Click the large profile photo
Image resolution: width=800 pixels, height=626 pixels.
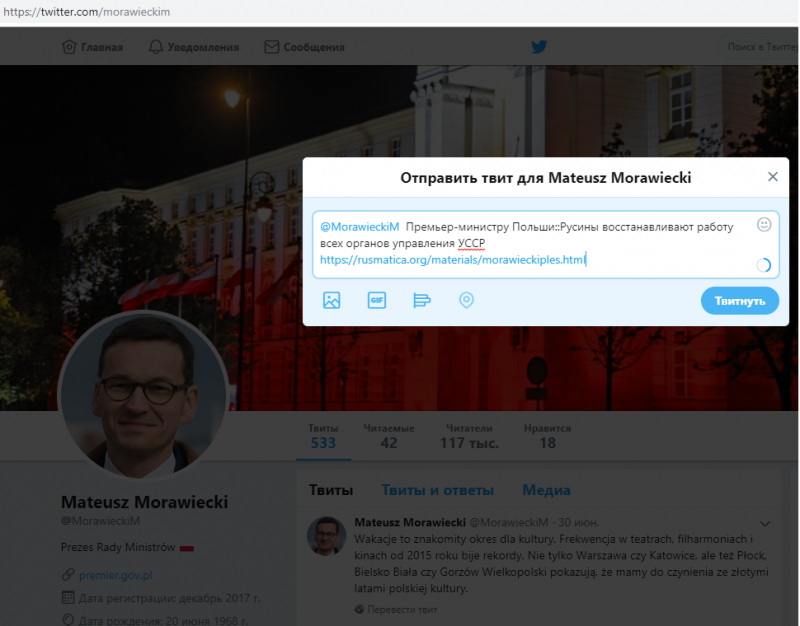(x=143, y=395)
